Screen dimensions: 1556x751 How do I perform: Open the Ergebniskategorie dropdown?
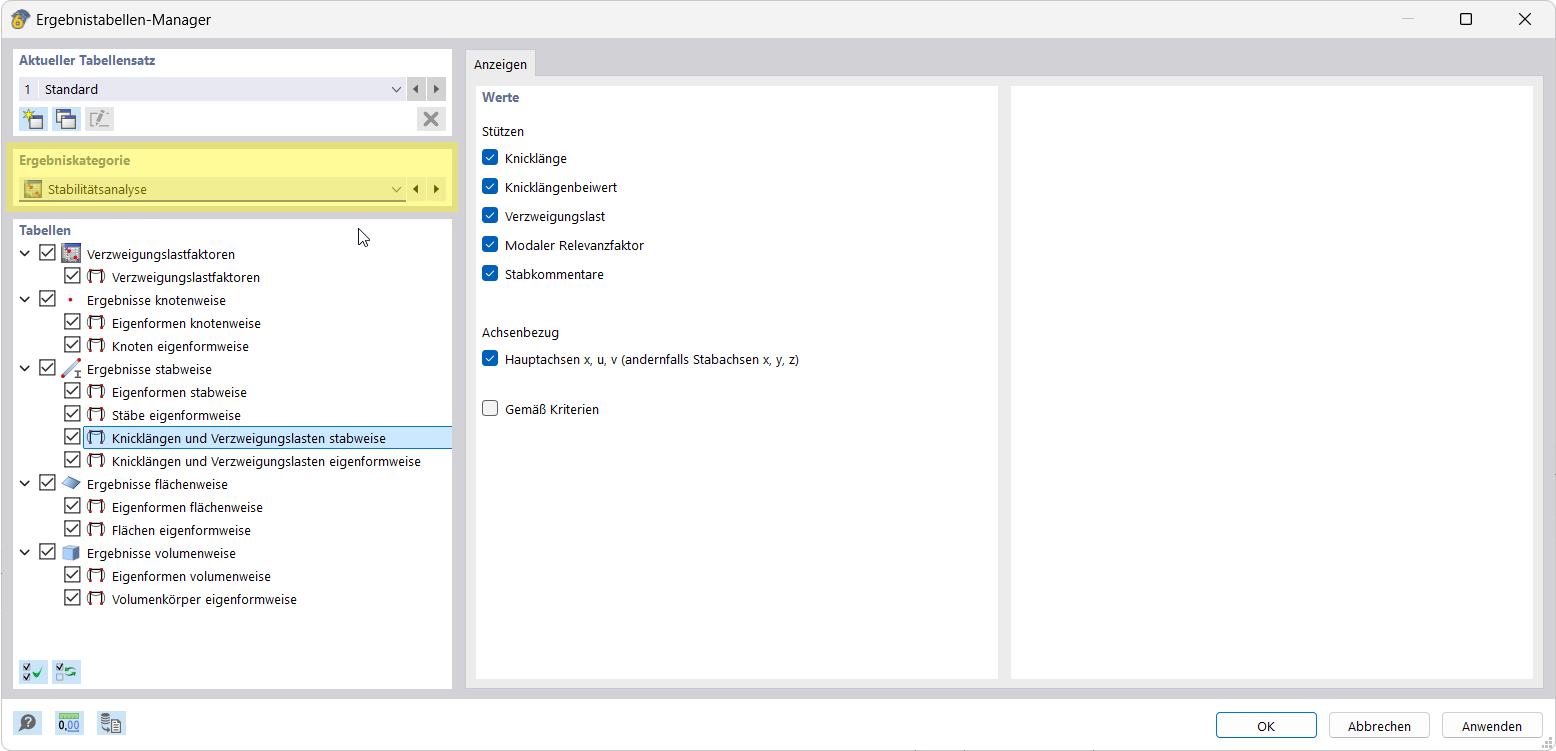point(396,188)
